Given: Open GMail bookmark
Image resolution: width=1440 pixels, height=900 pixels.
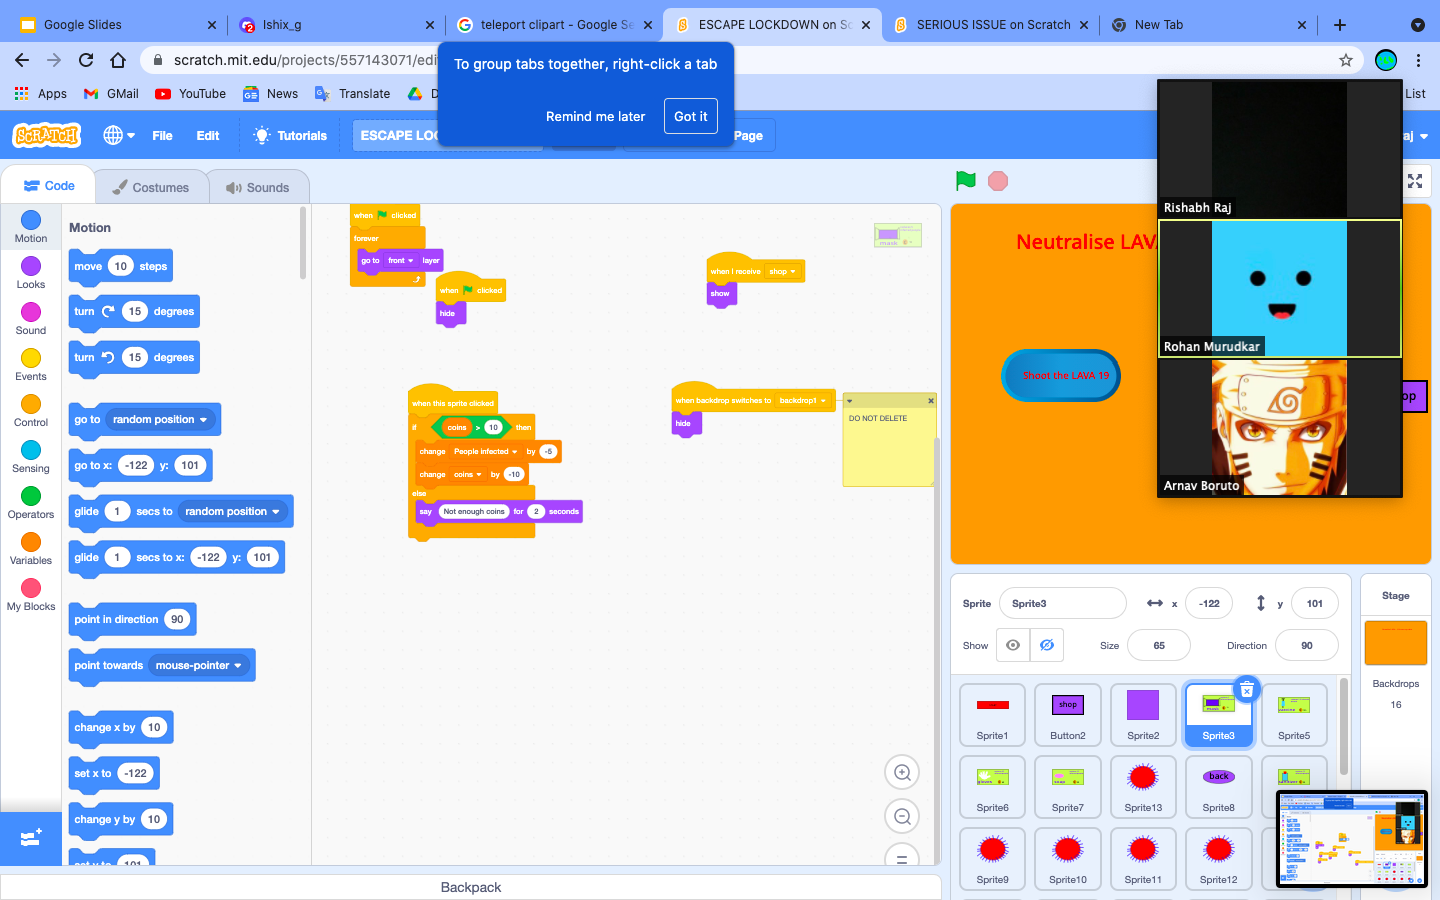Looking at the screenshot, I should pos(111,94).
